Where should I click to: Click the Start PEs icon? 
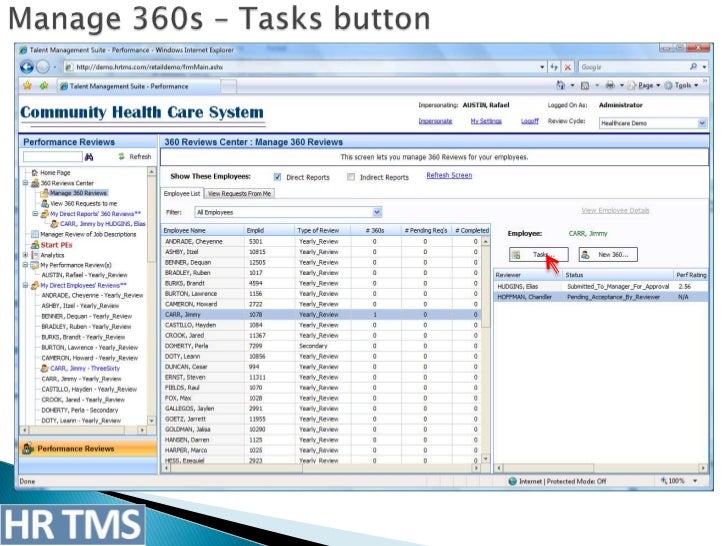tap(35, 245)
